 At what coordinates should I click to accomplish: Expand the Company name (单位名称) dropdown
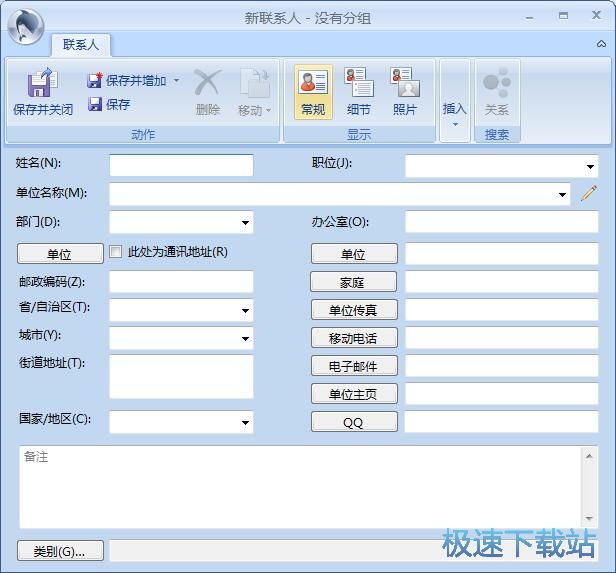point(562,195)
